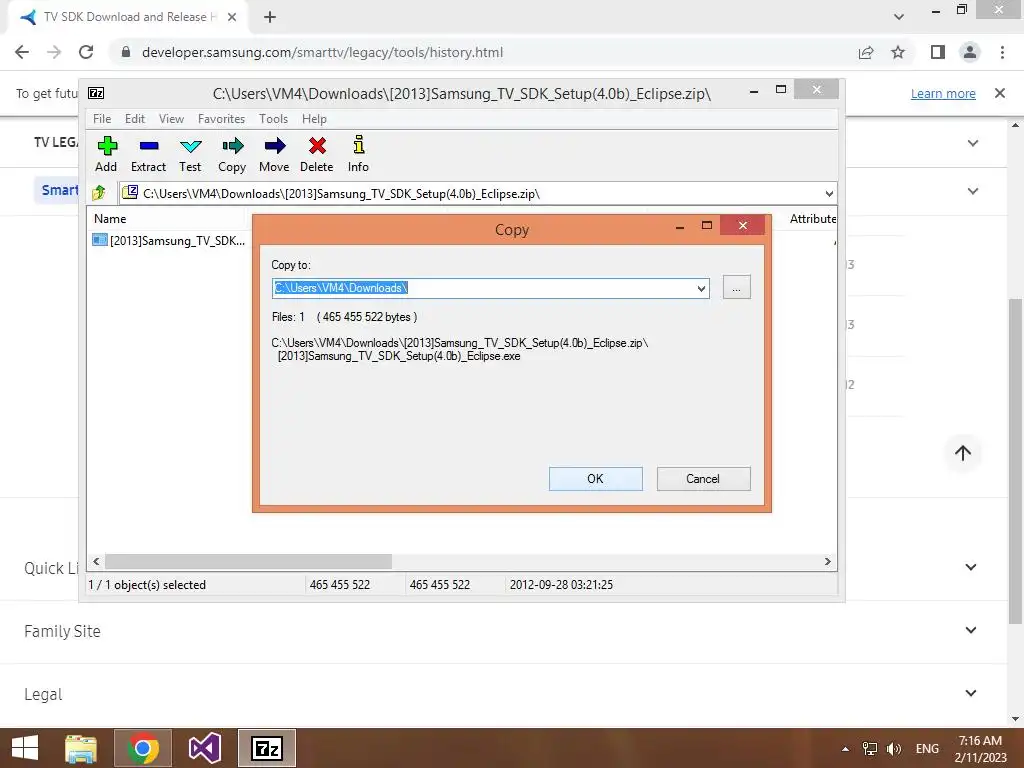Toggle Chrome side panel icon
The height and width of the screenshot is (768, 1024).
[938, 52]
